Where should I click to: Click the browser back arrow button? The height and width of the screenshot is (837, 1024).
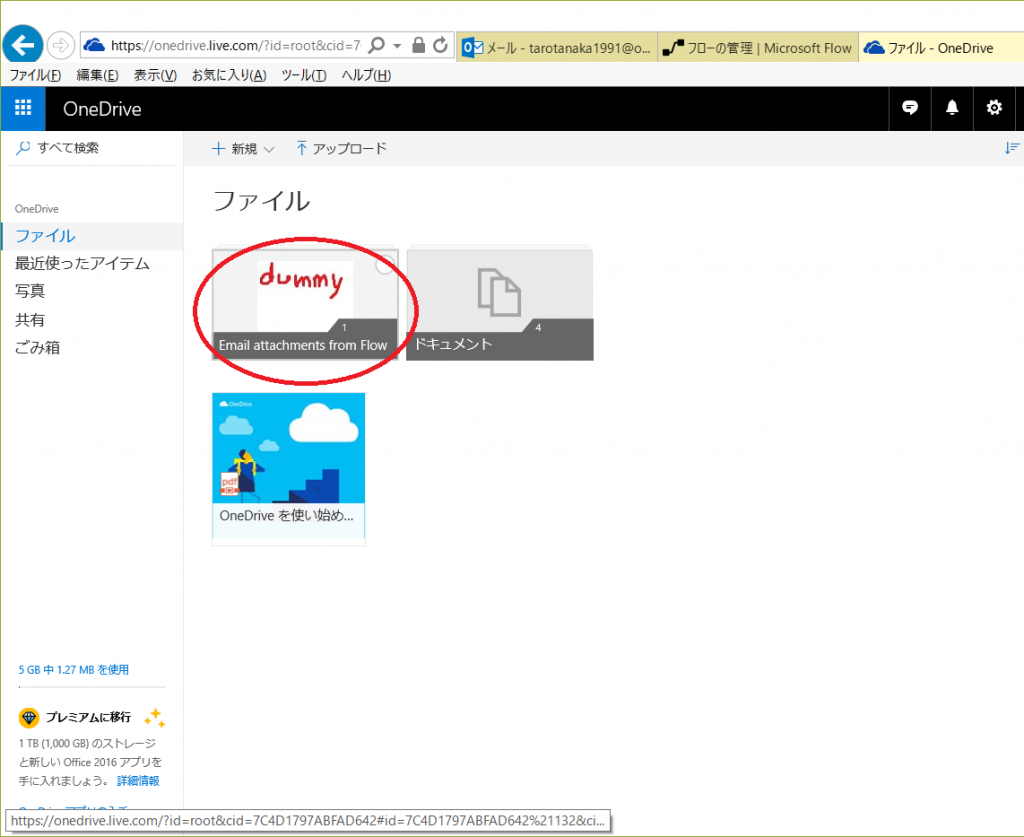[23, 45]
